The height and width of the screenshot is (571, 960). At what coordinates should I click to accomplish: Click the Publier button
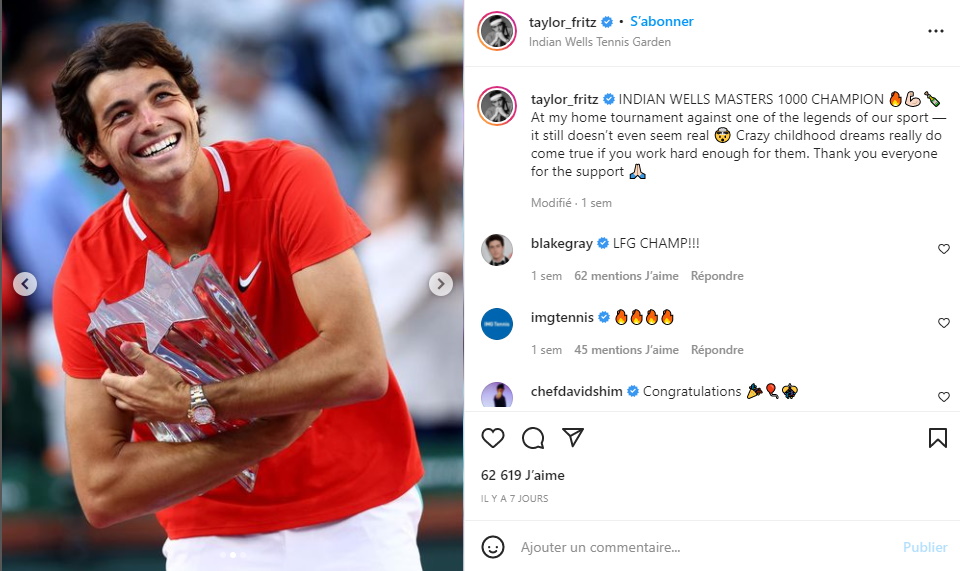click(x=924, y=547)
